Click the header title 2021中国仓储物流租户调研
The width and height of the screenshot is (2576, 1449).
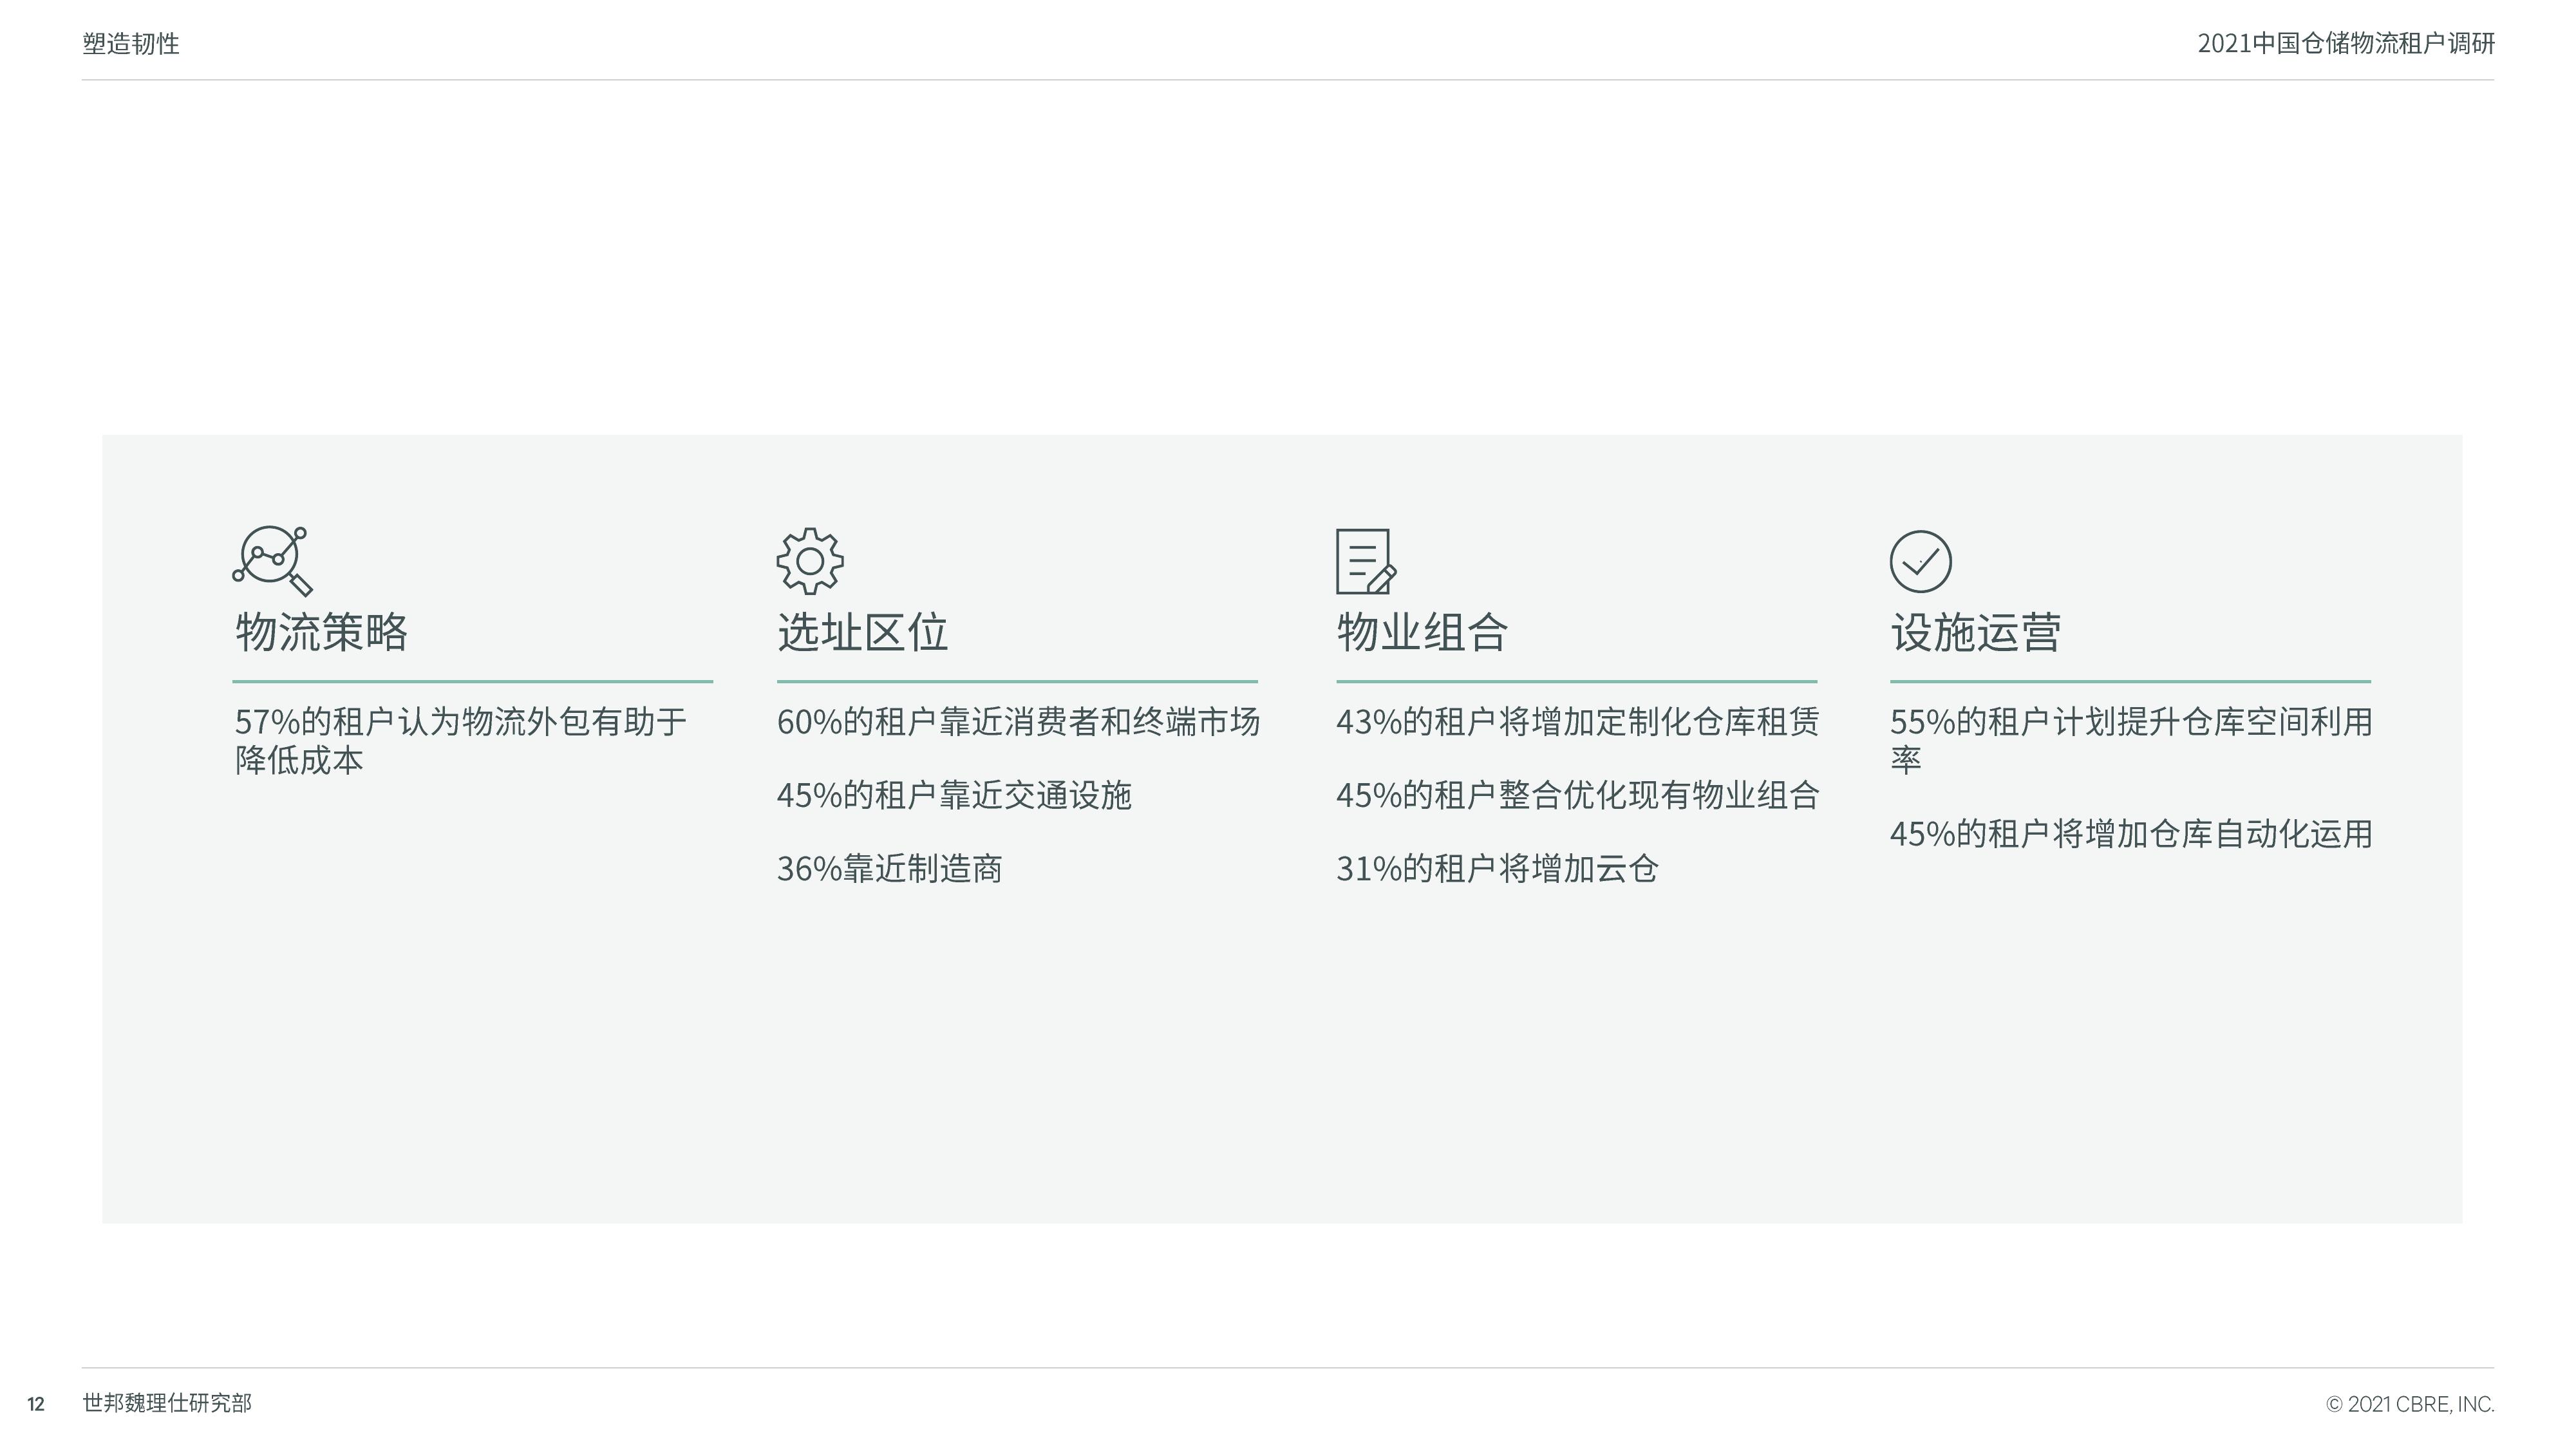[2346, 44]
